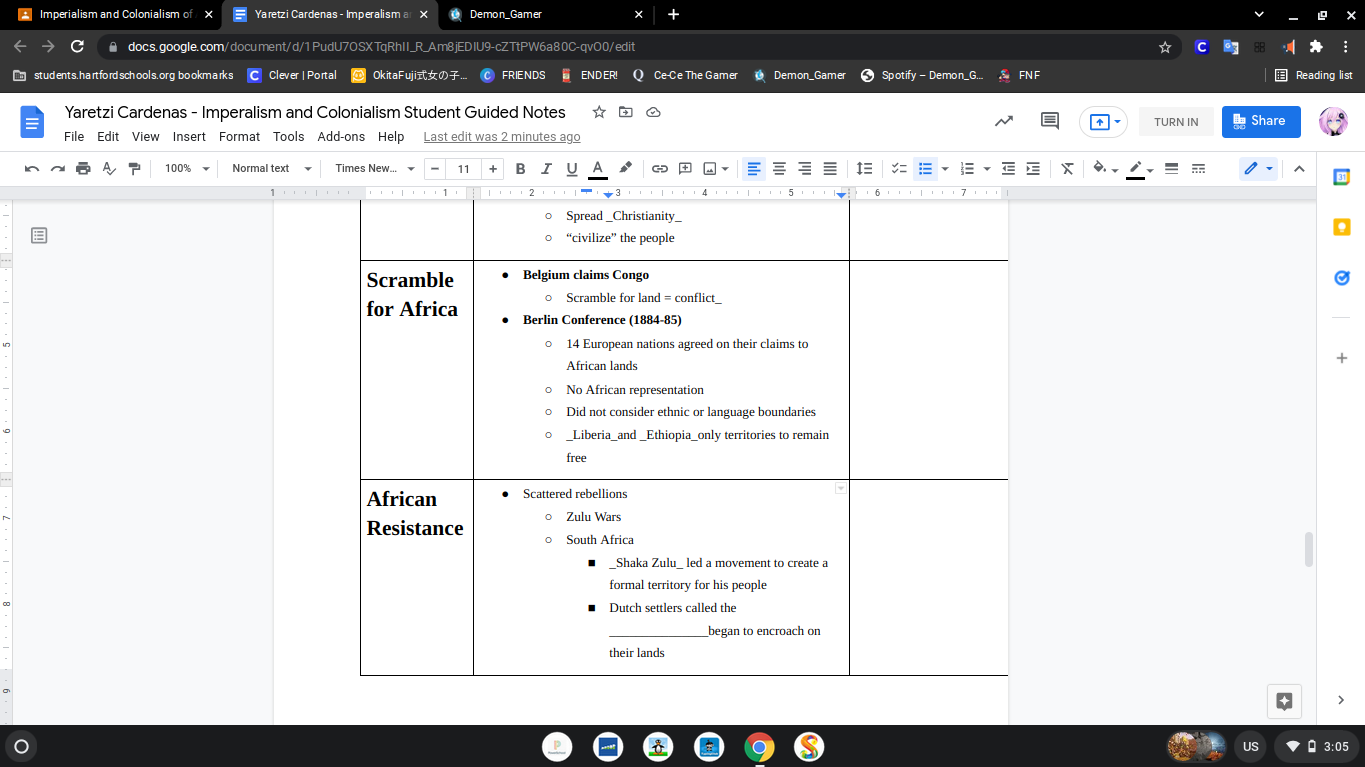Open the highlight color marker tool
1365x767 pixels.
625,169
